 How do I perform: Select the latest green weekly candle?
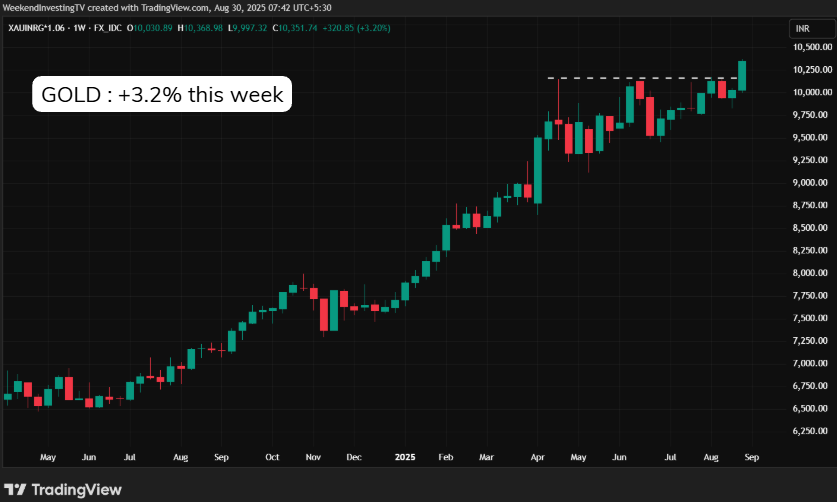coord(742,76)
